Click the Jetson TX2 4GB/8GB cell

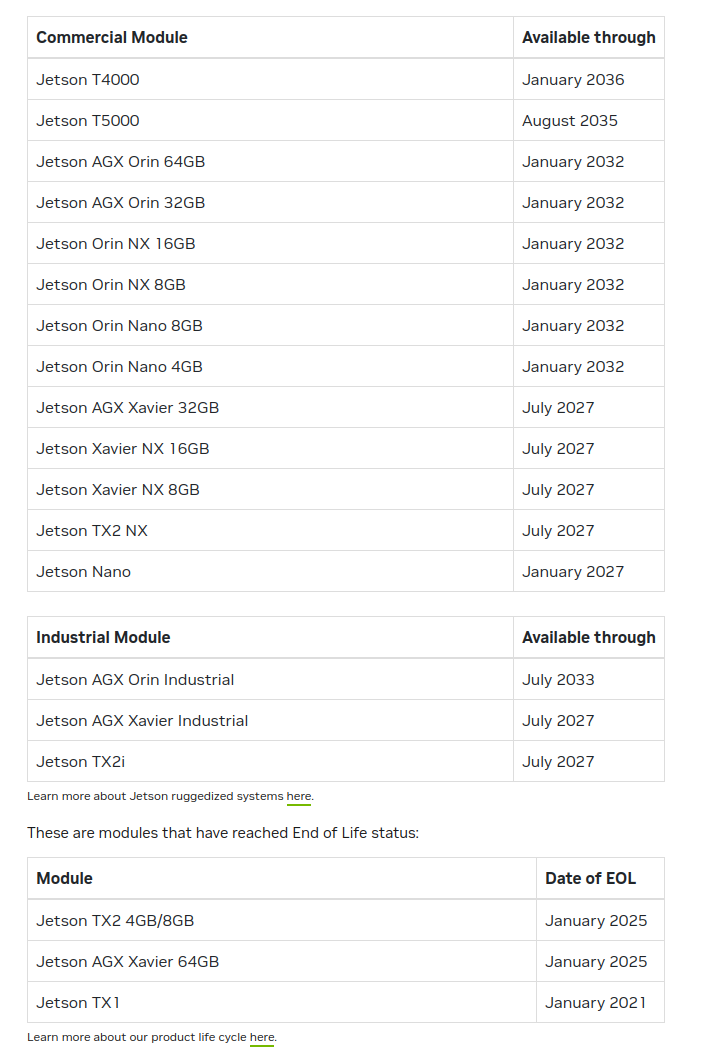tap(282, 920)
